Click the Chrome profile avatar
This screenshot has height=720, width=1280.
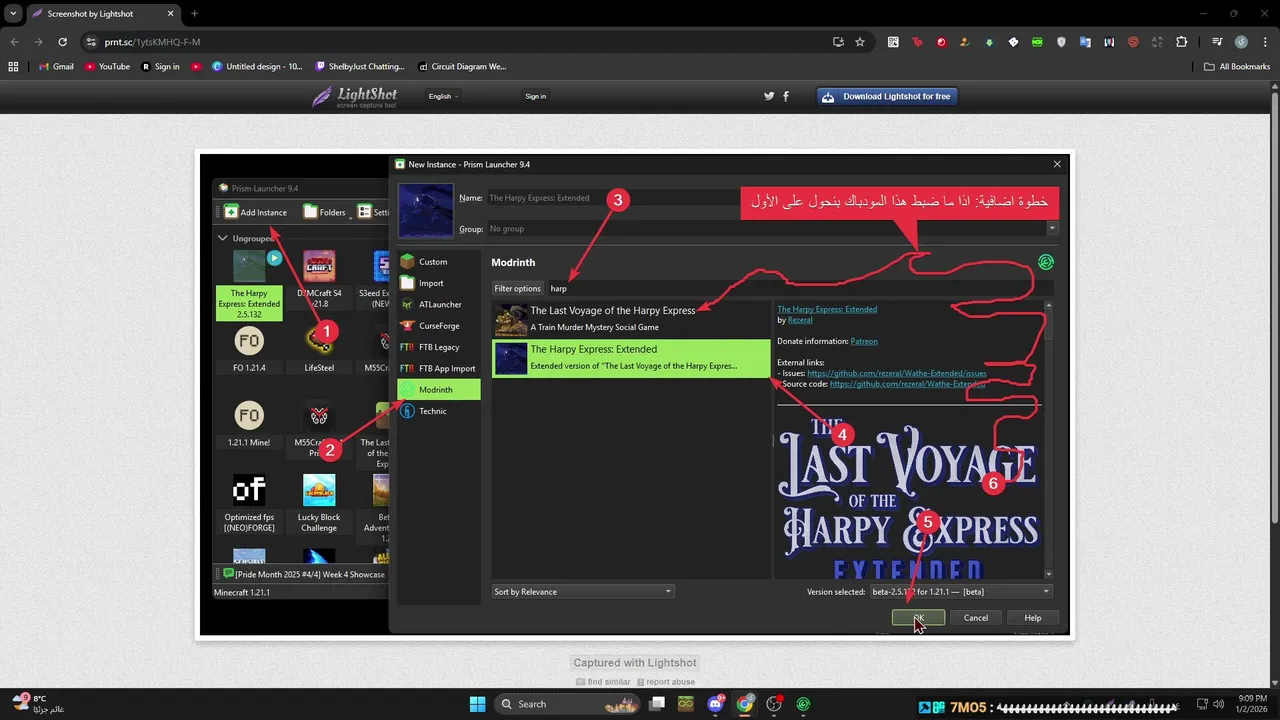(x=1241, y=42)
